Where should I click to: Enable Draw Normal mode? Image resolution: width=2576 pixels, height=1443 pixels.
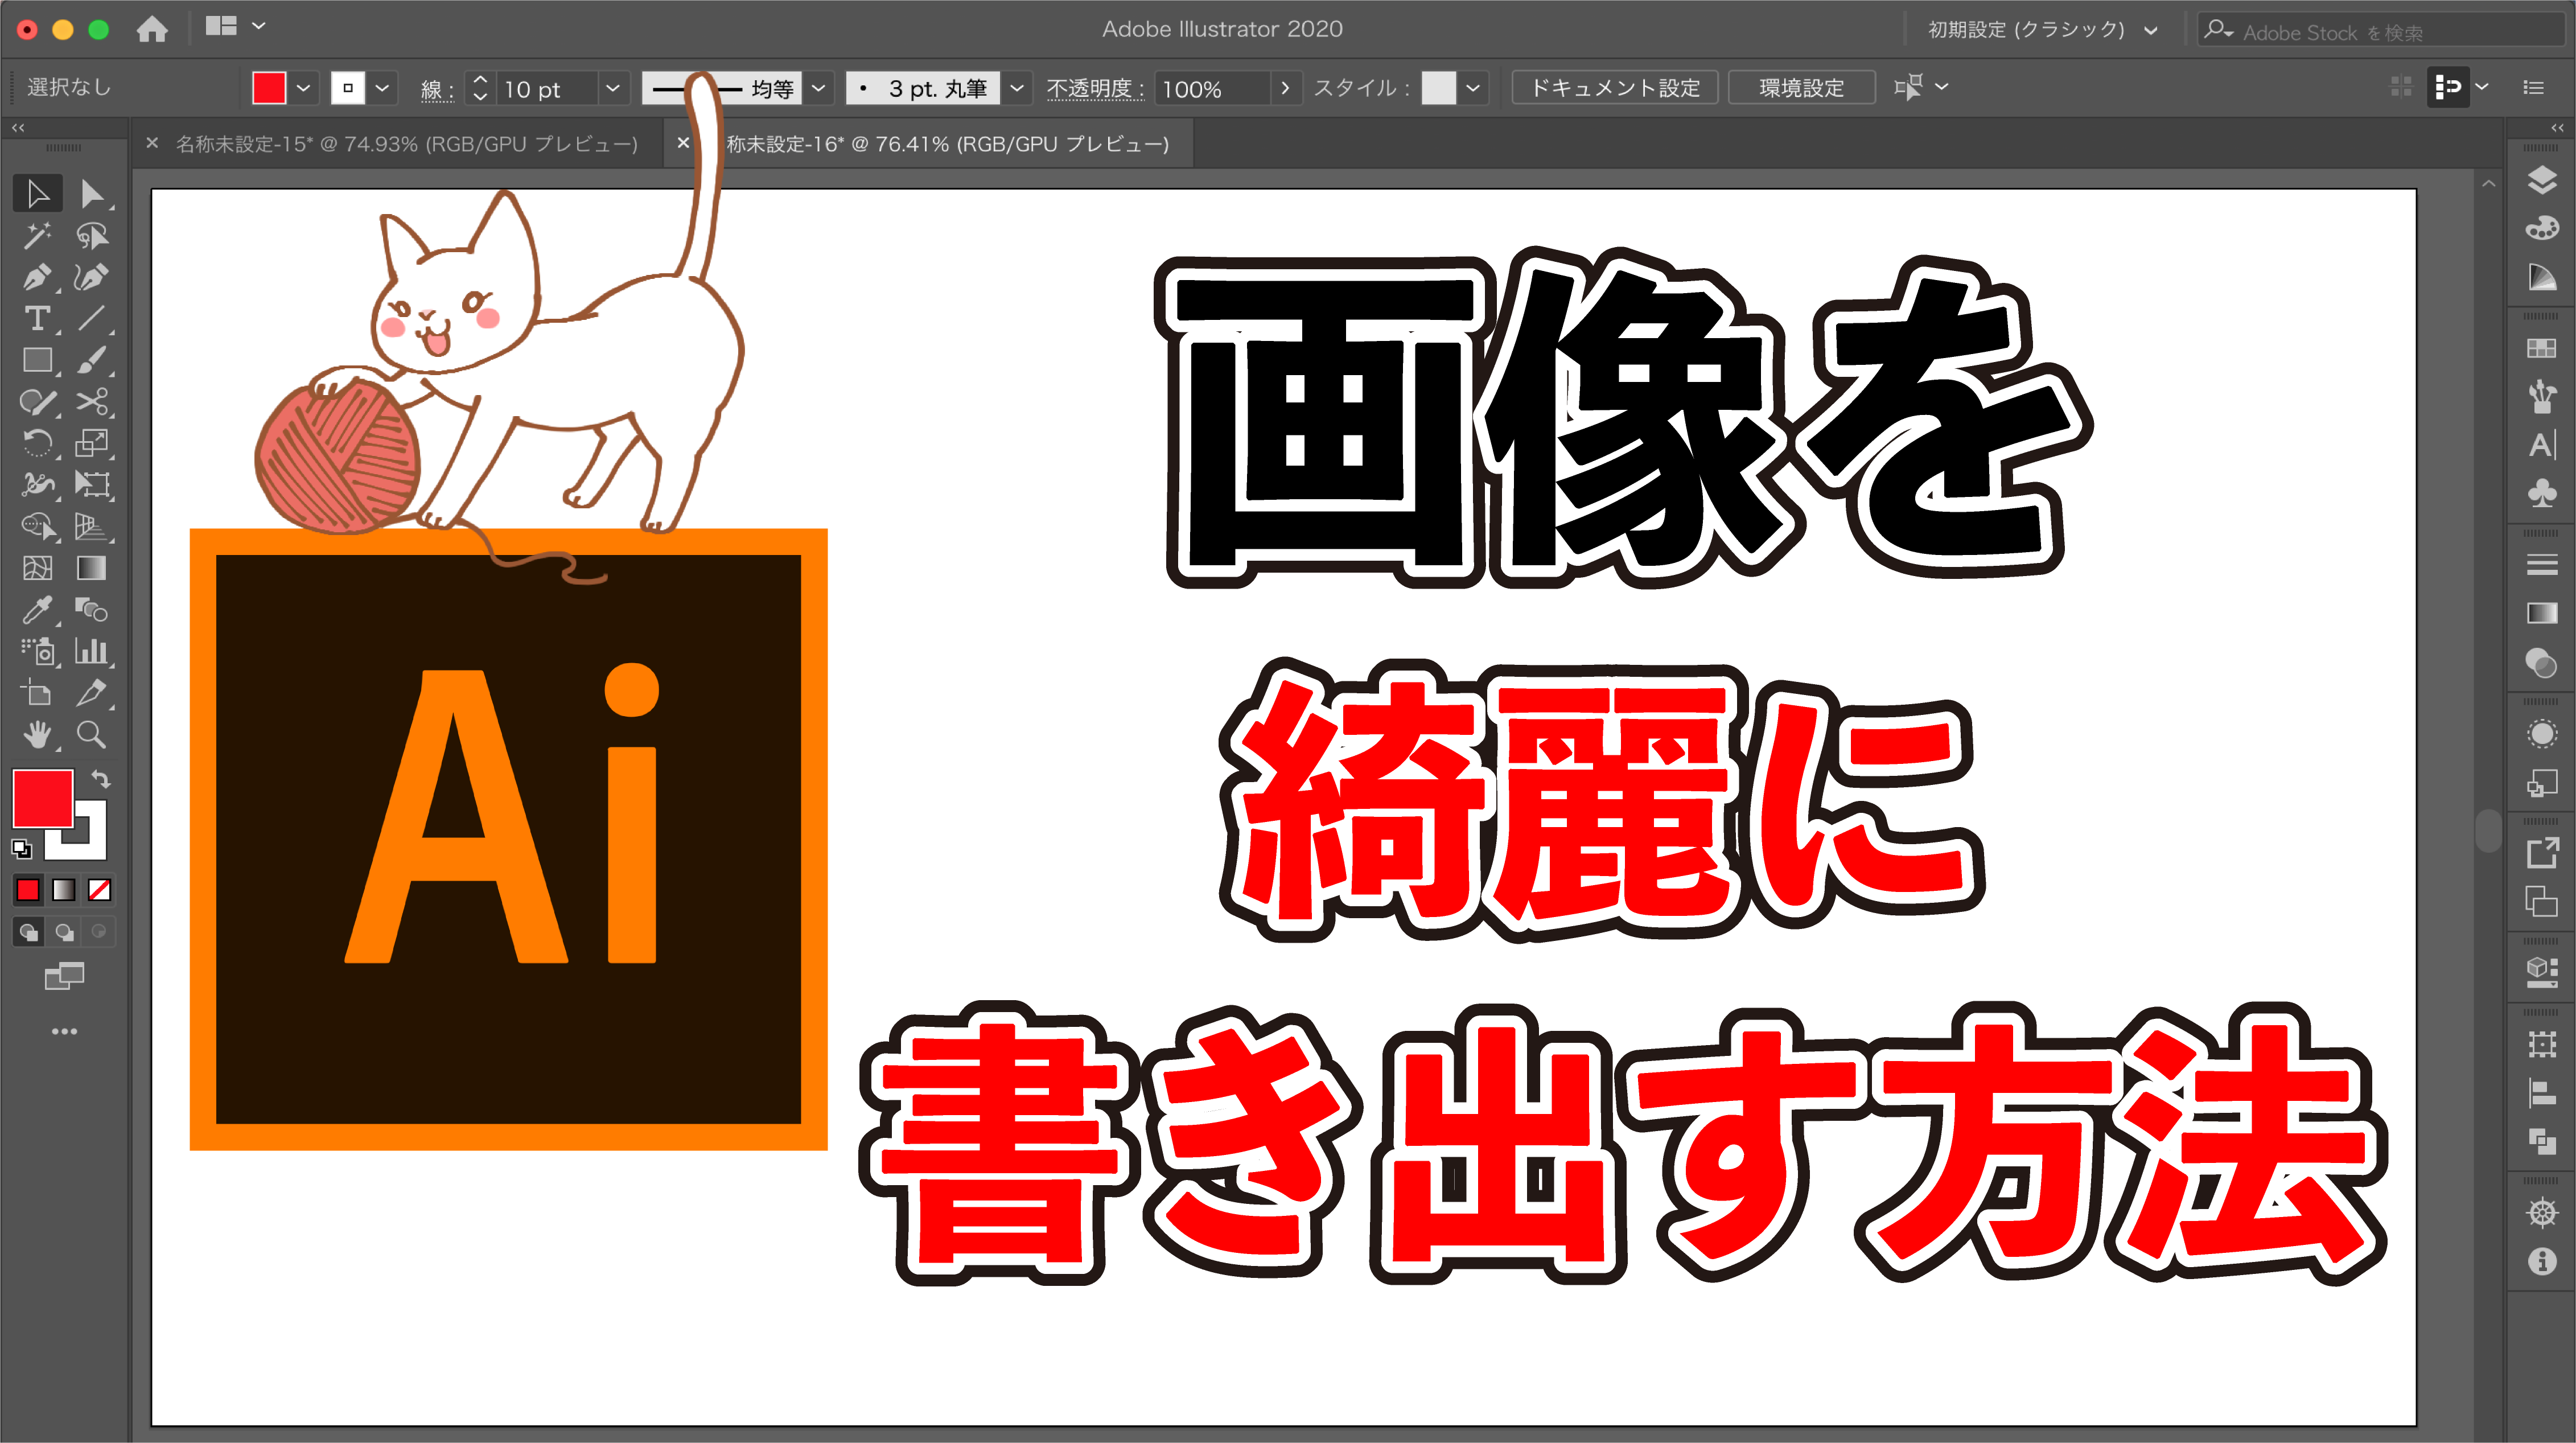tap(29, 932)
